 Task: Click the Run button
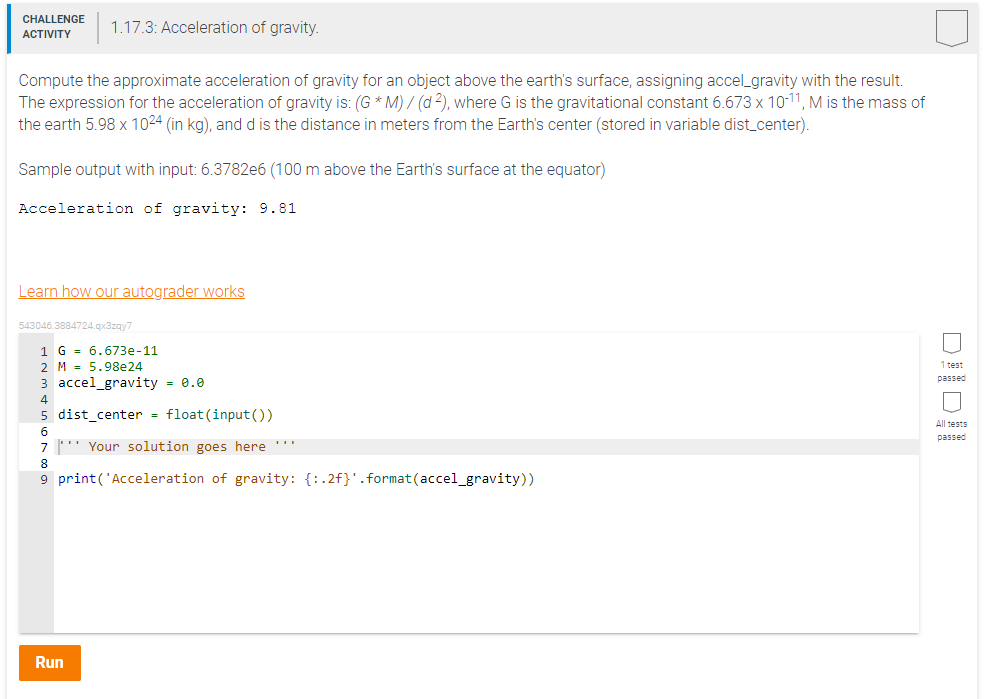(50, 662)
